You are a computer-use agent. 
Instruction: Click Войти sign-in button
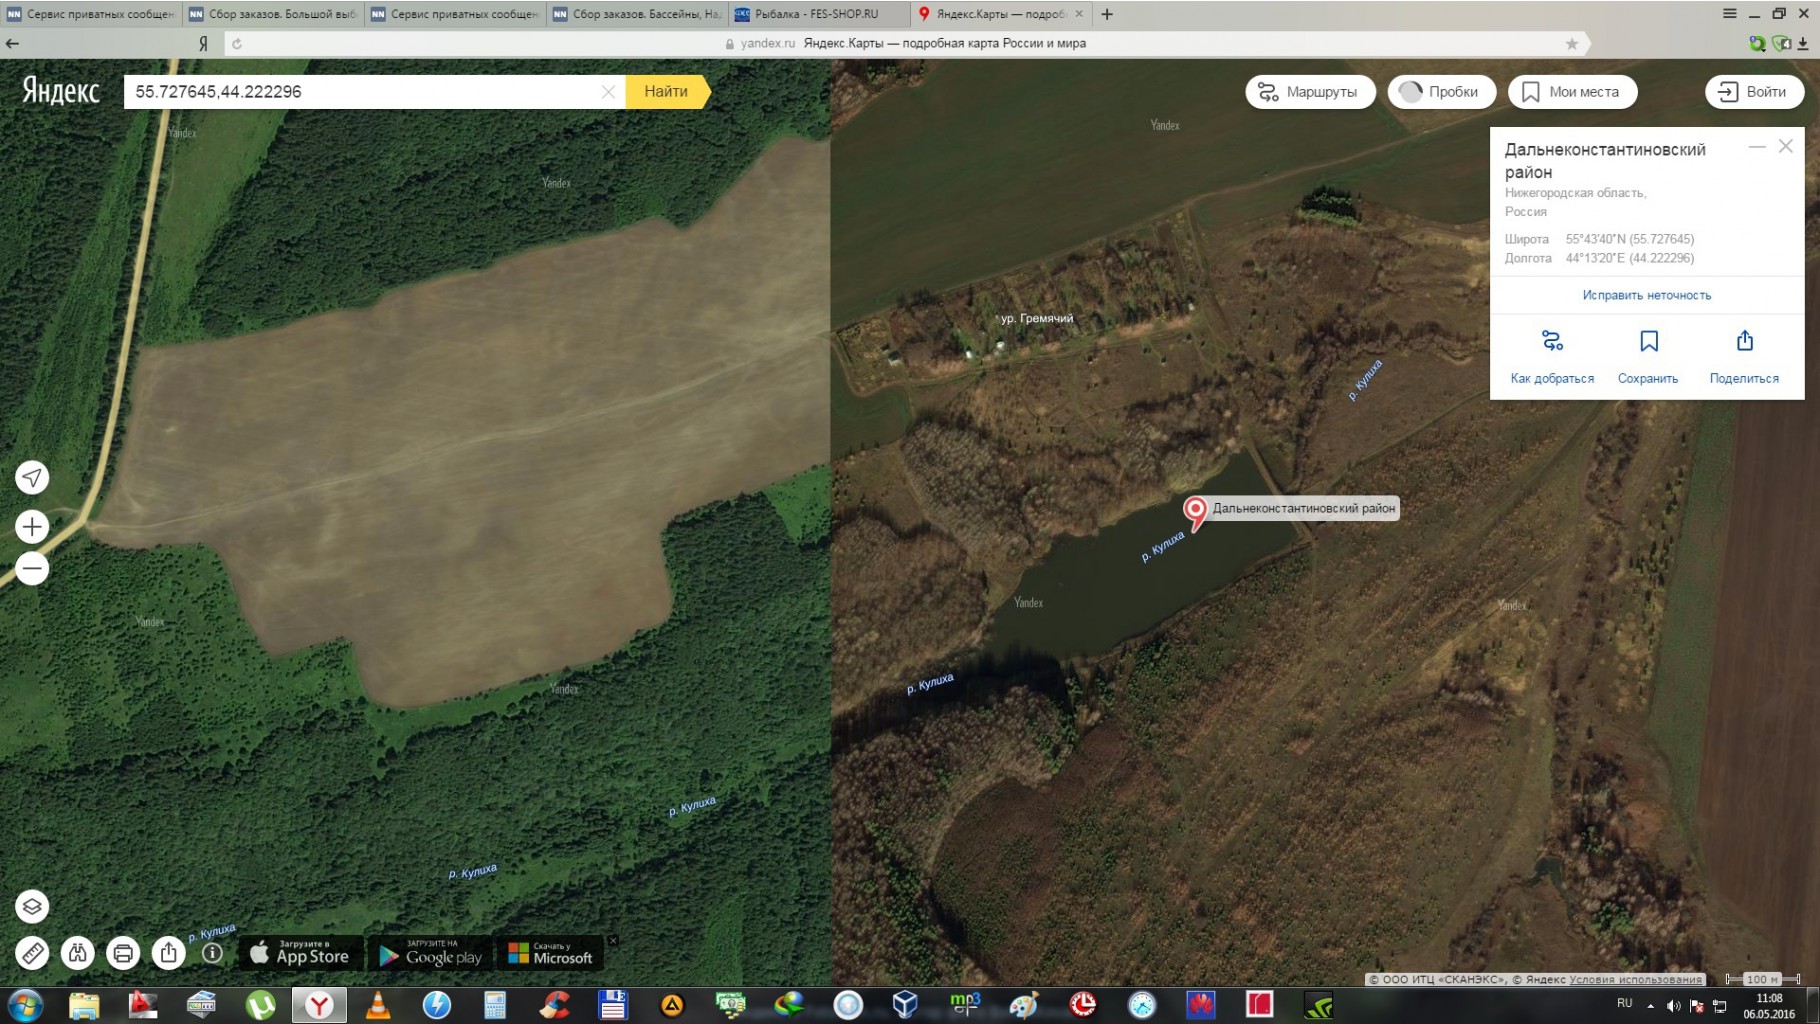pos(1754,91)
